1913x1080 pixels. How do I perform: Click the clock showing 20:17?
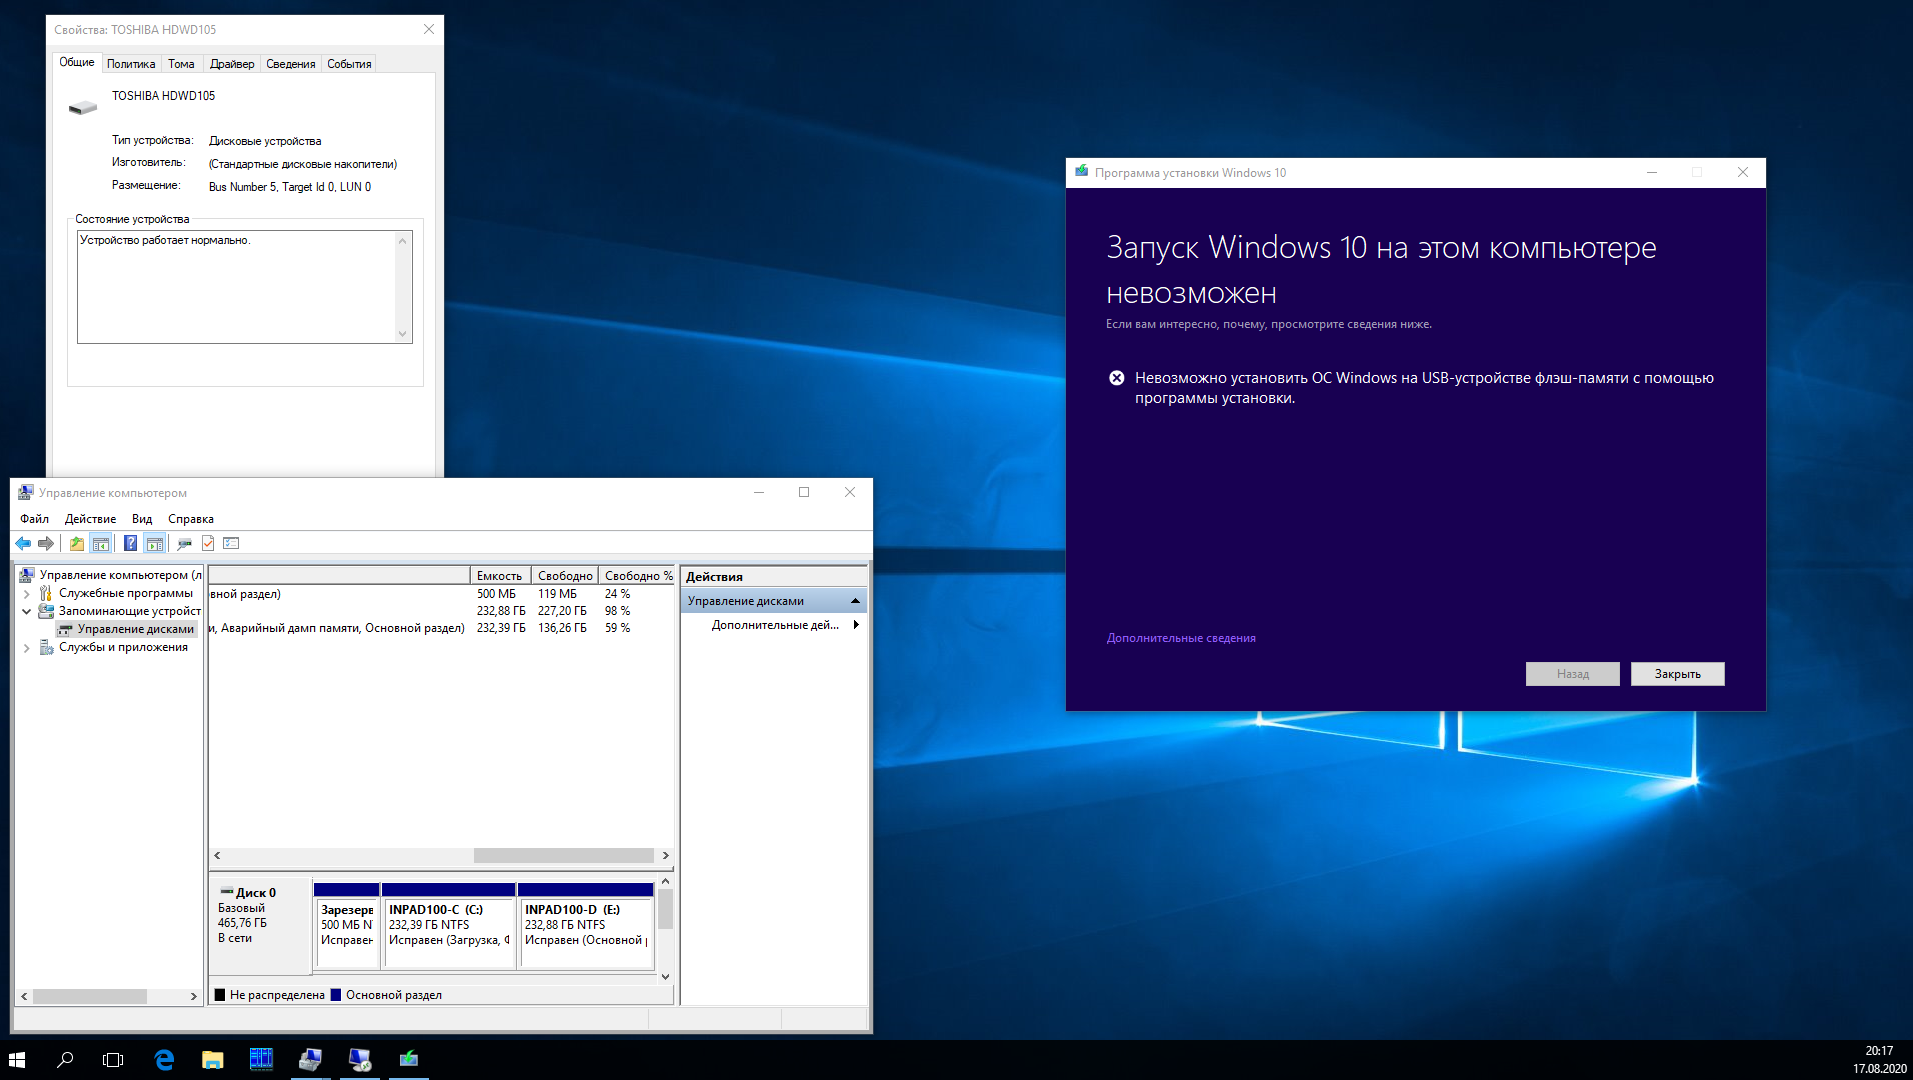1879,1051
